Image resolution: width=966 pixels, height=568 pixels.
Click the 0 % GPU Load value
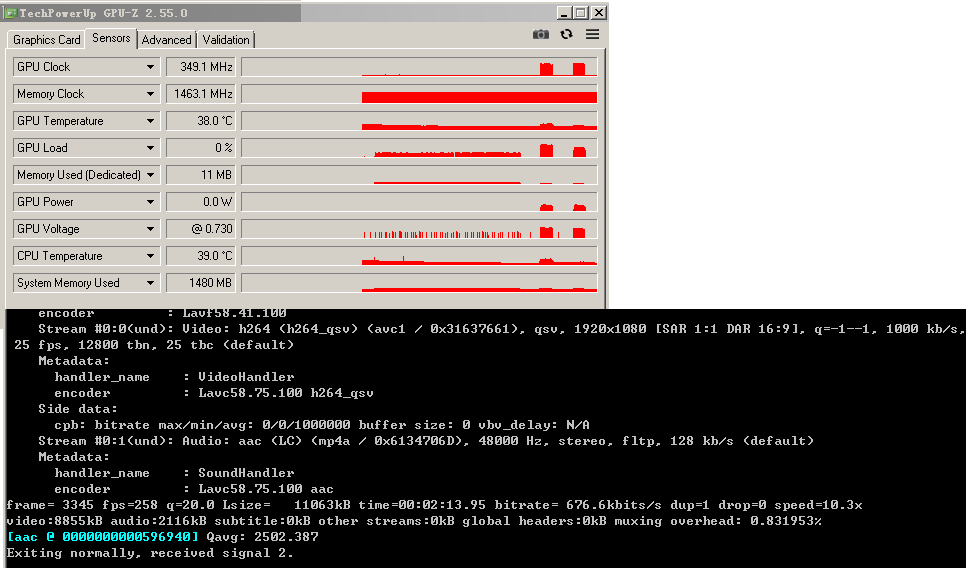(200, 148)
